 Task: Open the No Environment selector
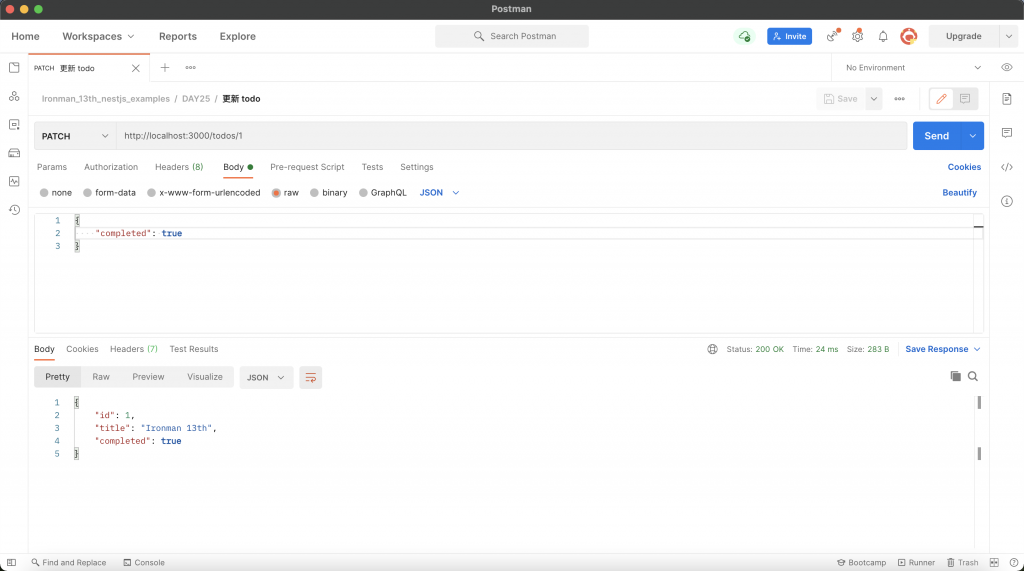click(912, 67)
